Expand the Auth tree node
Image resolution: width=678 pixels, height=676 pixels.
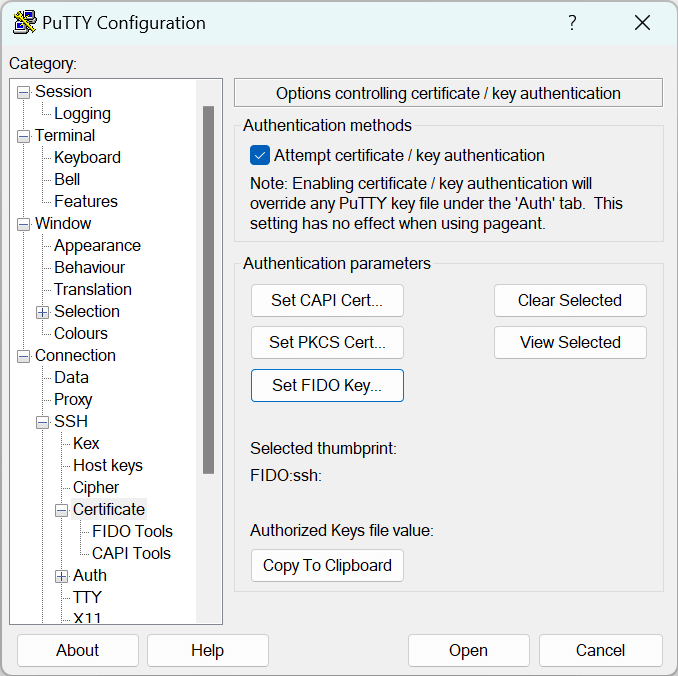coord(61,576)
